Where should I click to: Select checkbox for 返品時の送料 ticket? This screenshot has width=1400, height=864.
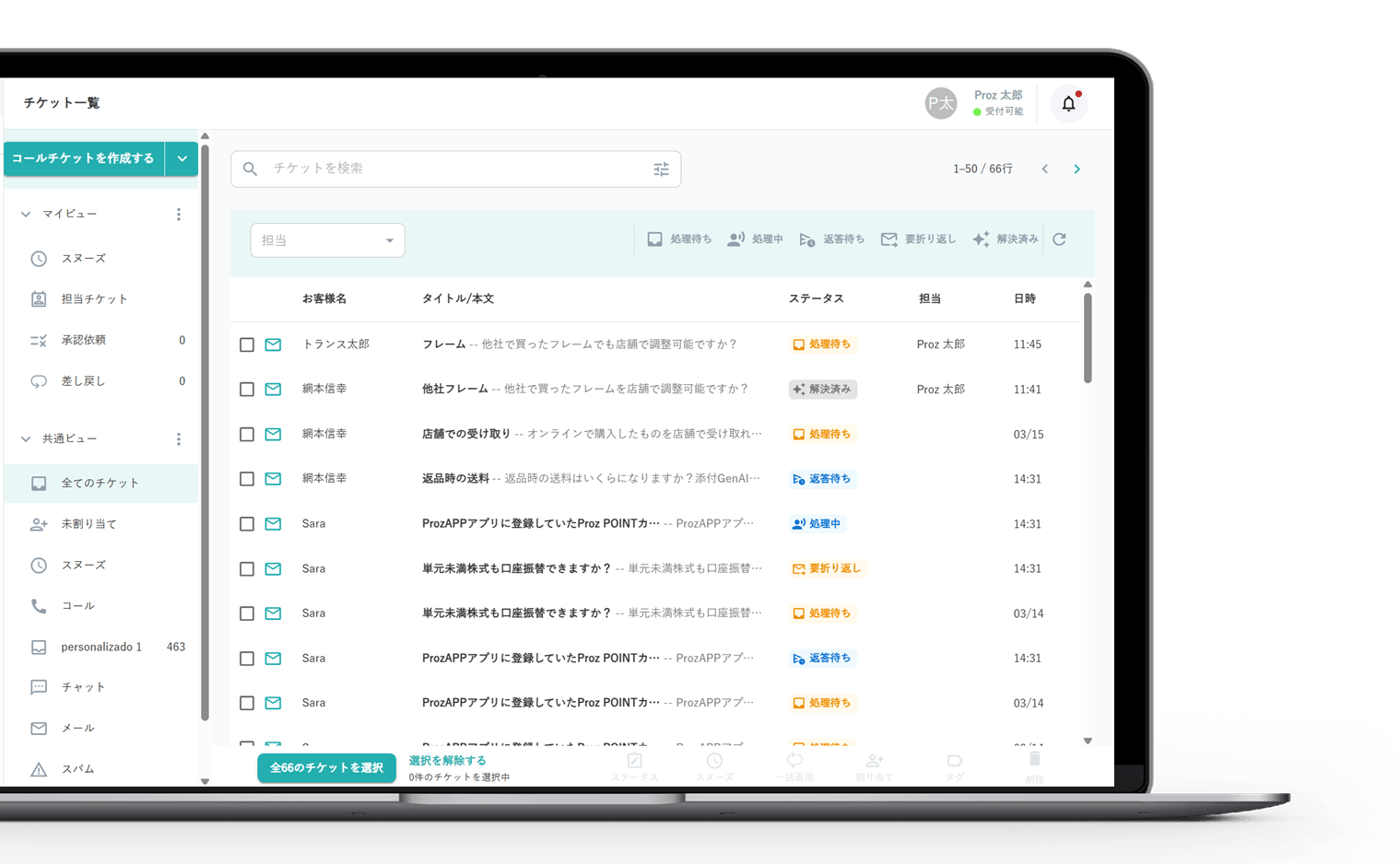pyautogui.click(x=247, y=479)
